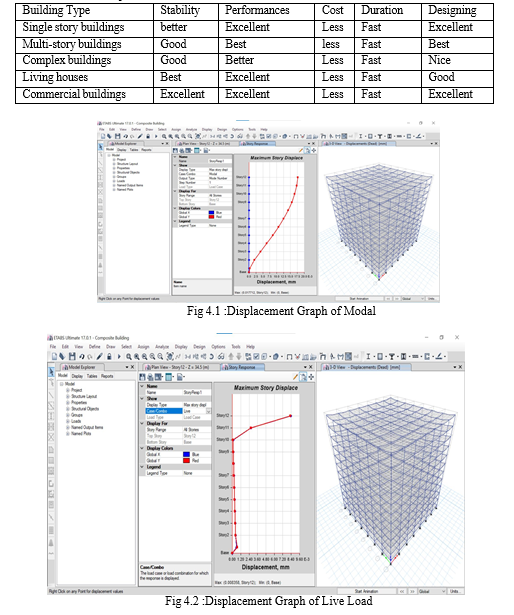This screenshot has height=615, width=514.
Task: Open Case/Combo dropdown arrow in Fig 4.2
Action: [x=208, y=411]
